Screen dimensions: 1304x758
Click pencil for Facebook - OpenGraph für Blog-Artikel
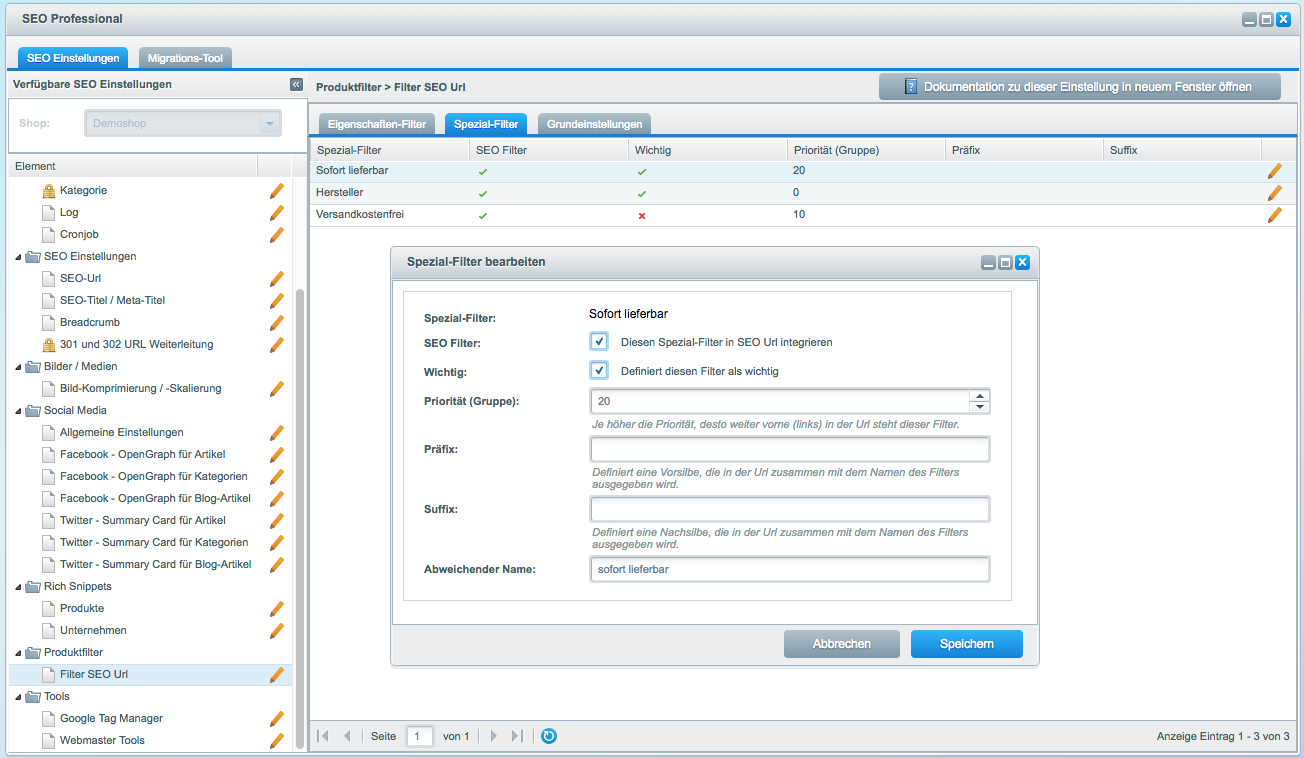coord(277,498)
